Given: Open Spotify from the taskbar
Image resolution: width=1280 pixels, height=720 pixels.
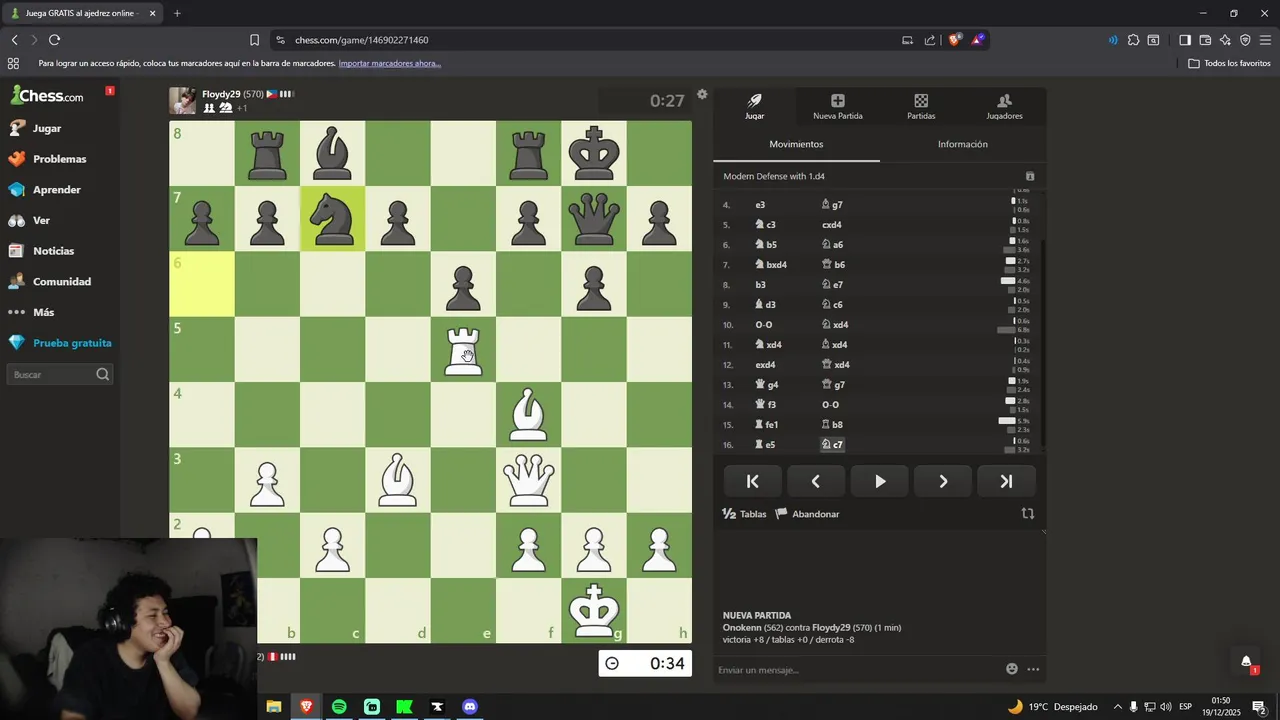Looking at the screenshot, I should [339, 707].
